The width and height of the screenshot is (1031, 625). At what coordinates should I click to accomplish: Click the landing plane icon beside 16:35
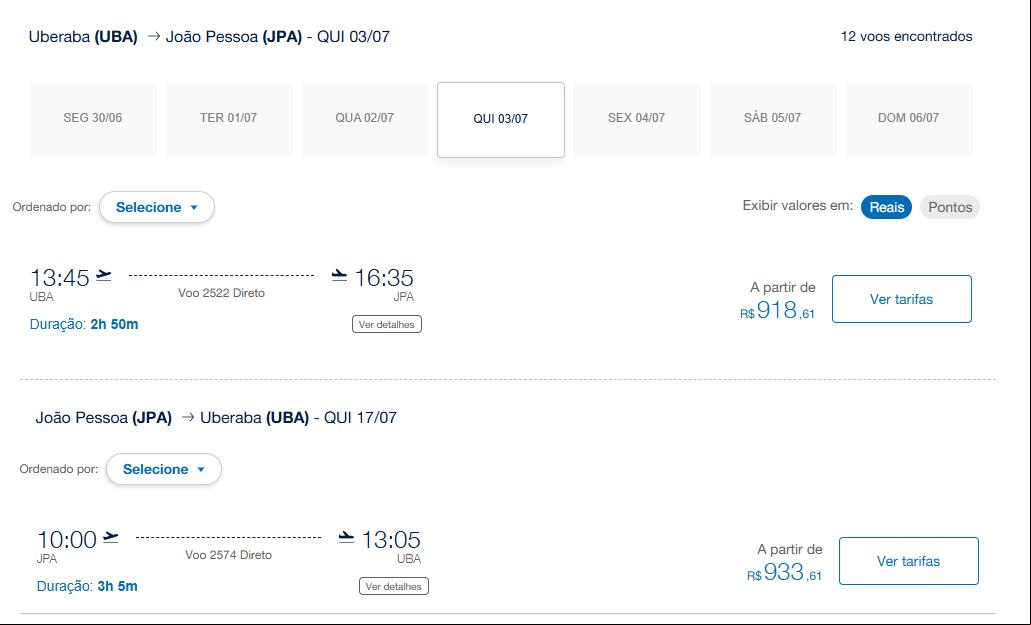[x=339, y=275]
